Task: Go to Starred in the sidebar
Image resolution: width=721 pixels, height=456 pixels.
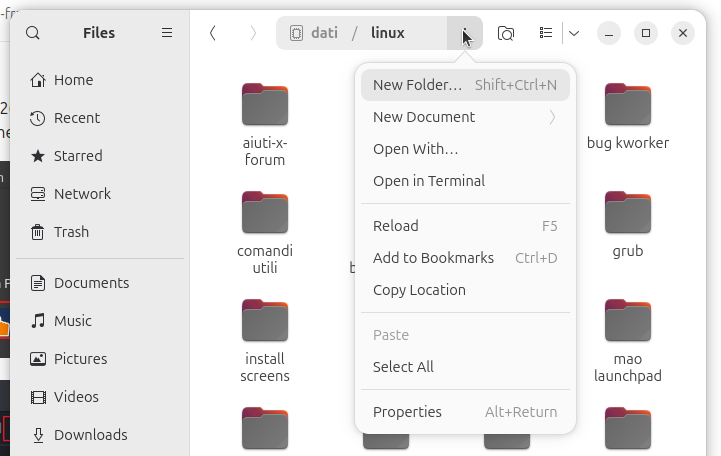Action: click(78, 156)
